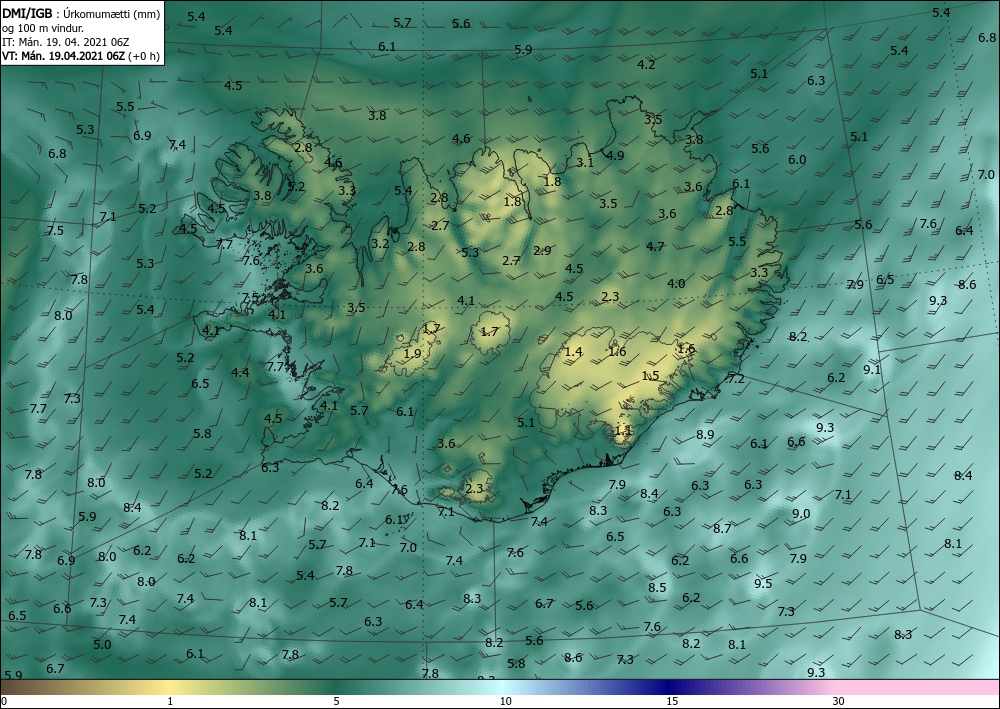
Task: Click the '5' tick on the color scale
Action: coord(336,701)
